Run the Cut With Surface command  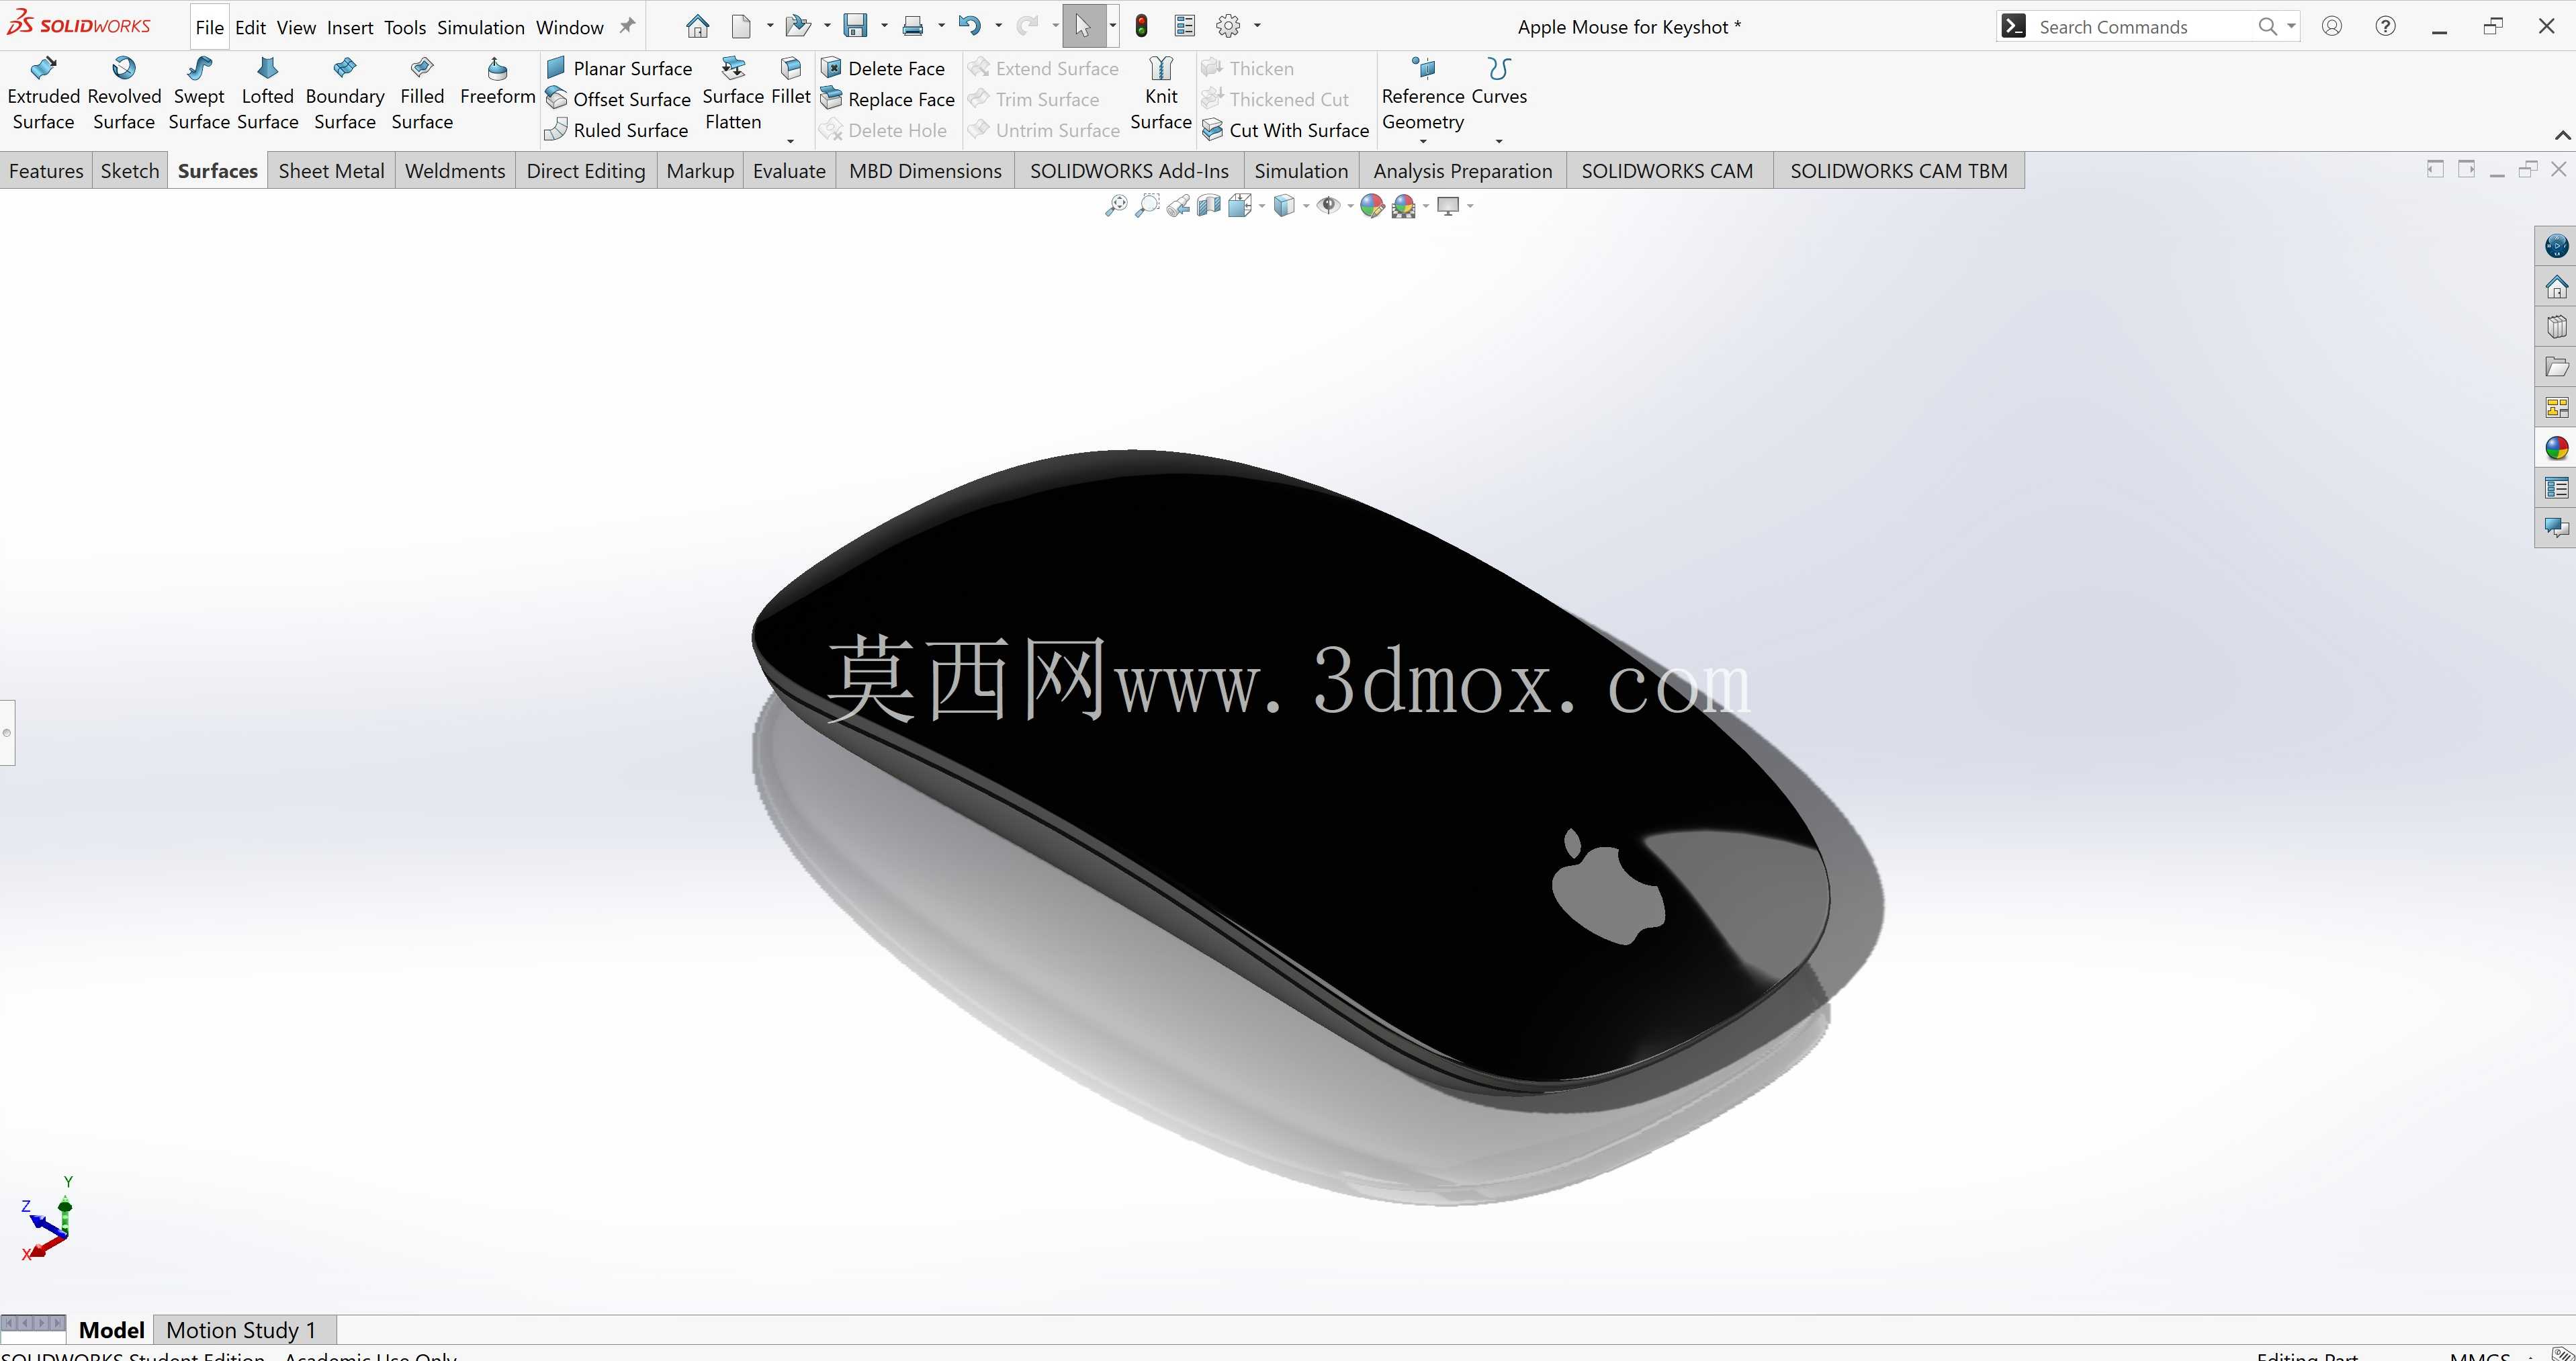[1286, 130]
